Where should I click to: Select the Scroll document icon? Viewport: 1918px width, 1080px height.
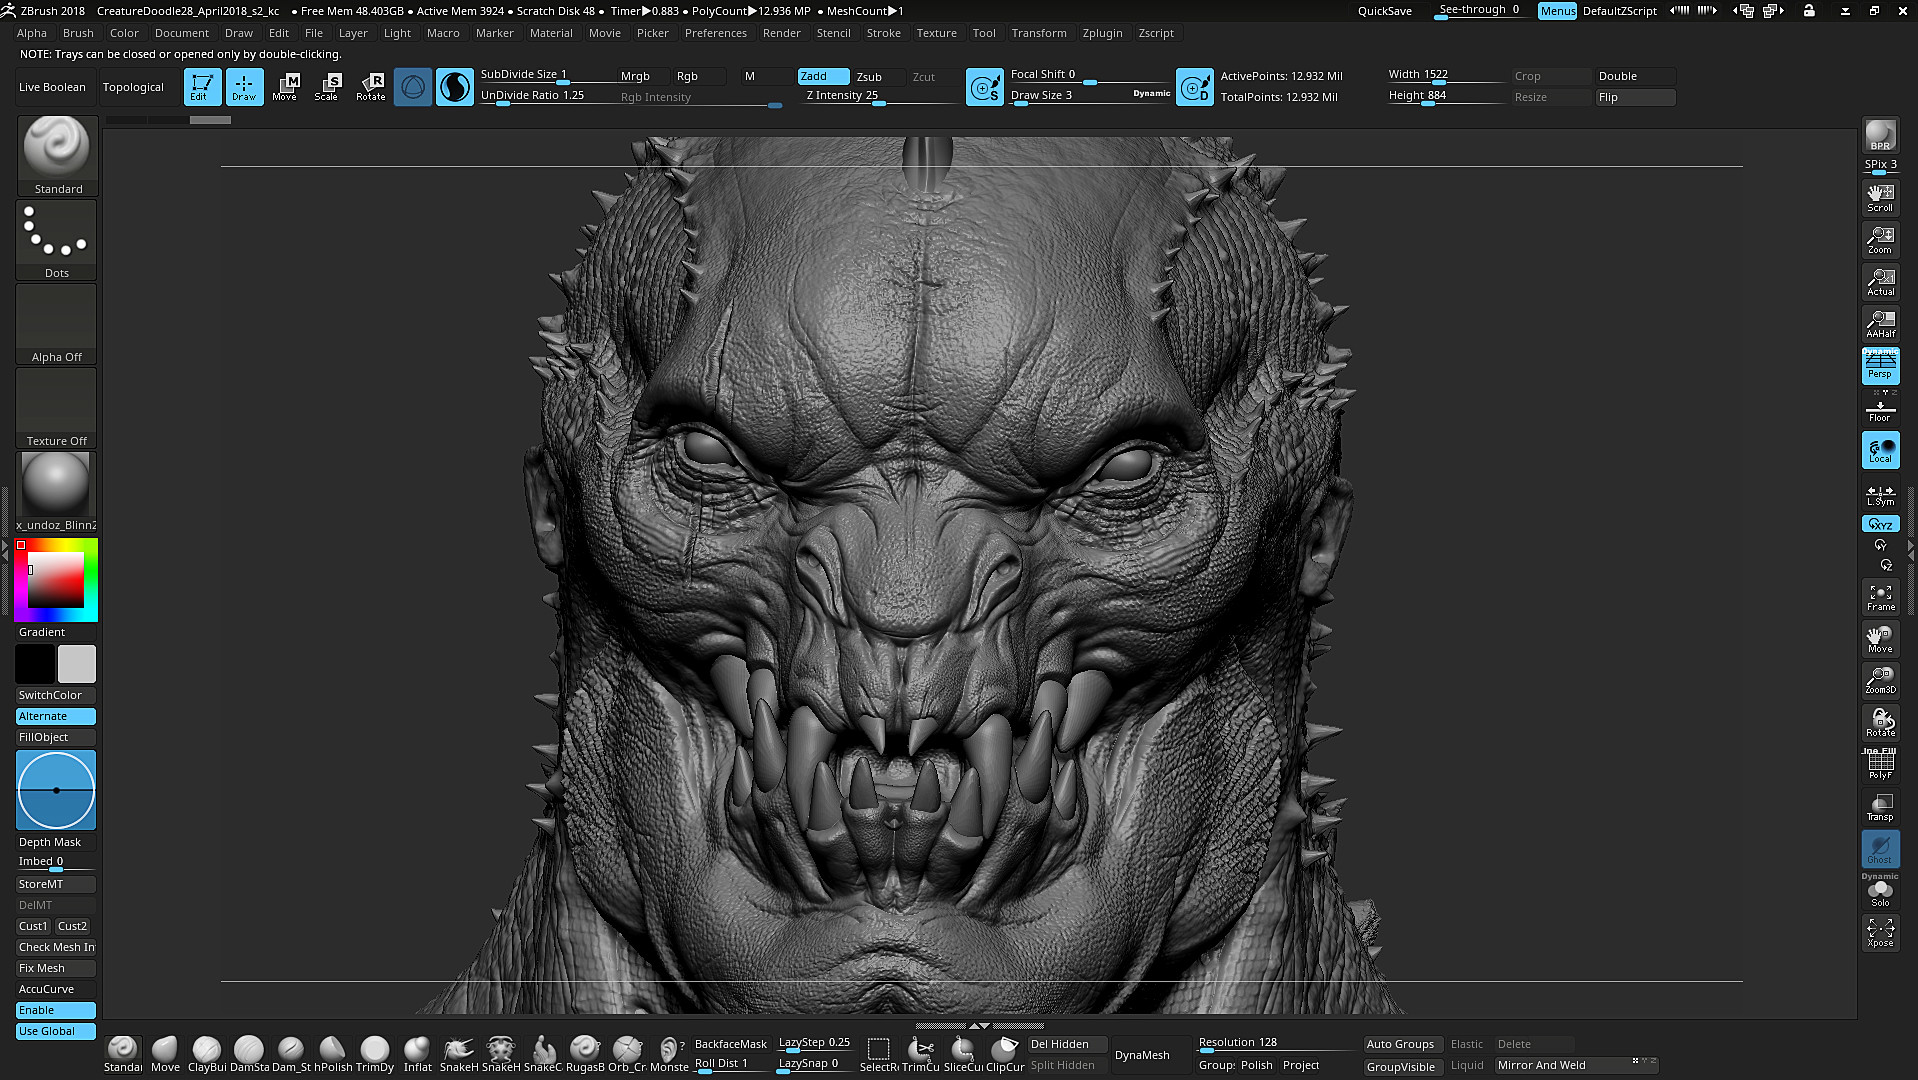pyautogui.click(x=1880, y=197)
